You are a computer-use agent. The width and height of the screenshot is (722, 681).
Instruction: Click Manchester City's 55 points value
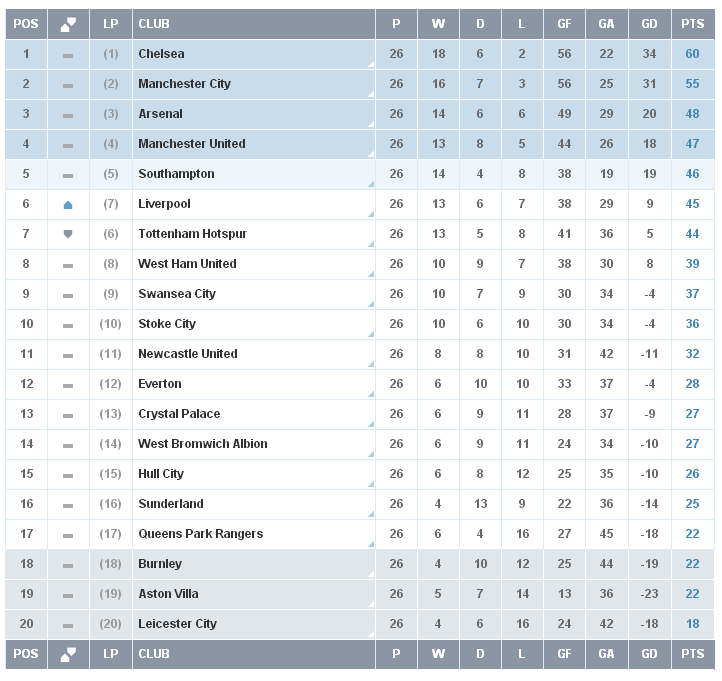tap(692, 84)
